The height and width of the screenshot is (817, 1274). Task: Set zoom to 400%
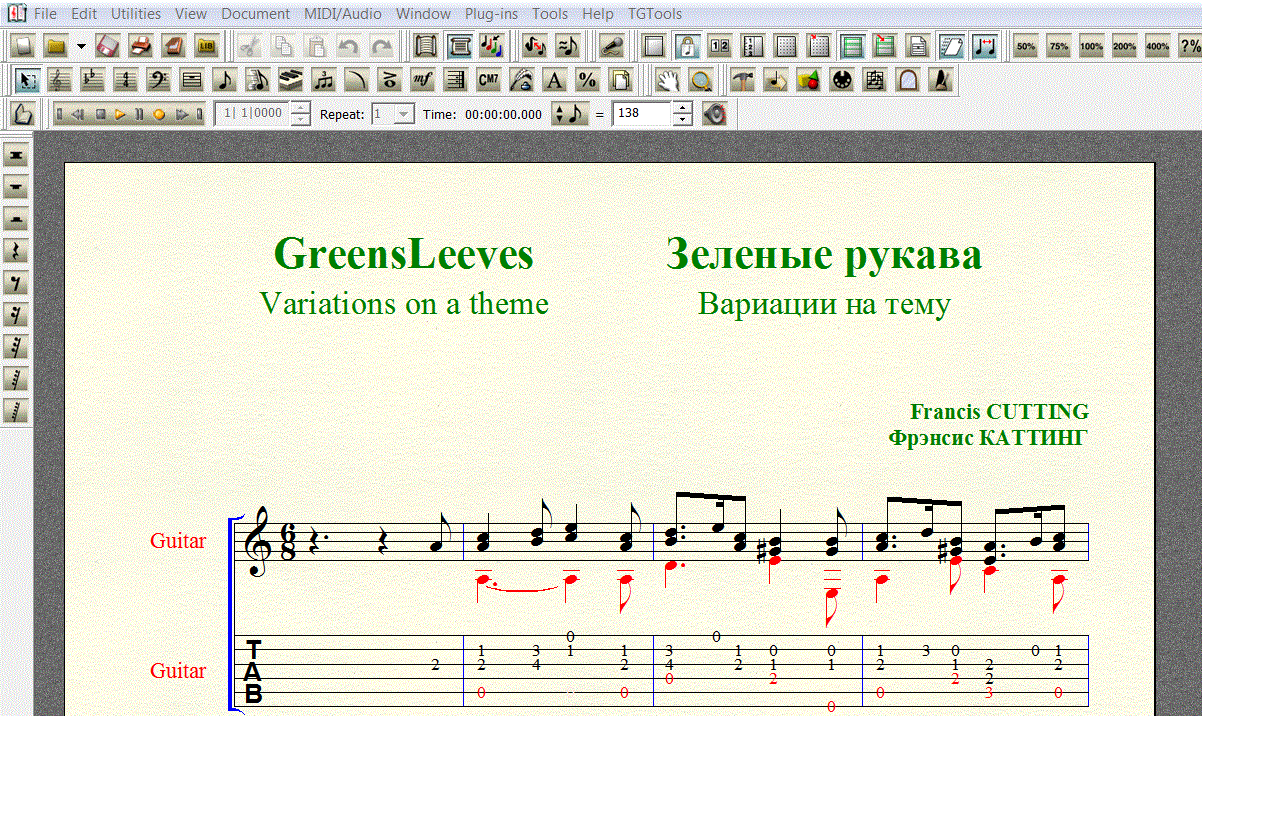coord(1158,46)
